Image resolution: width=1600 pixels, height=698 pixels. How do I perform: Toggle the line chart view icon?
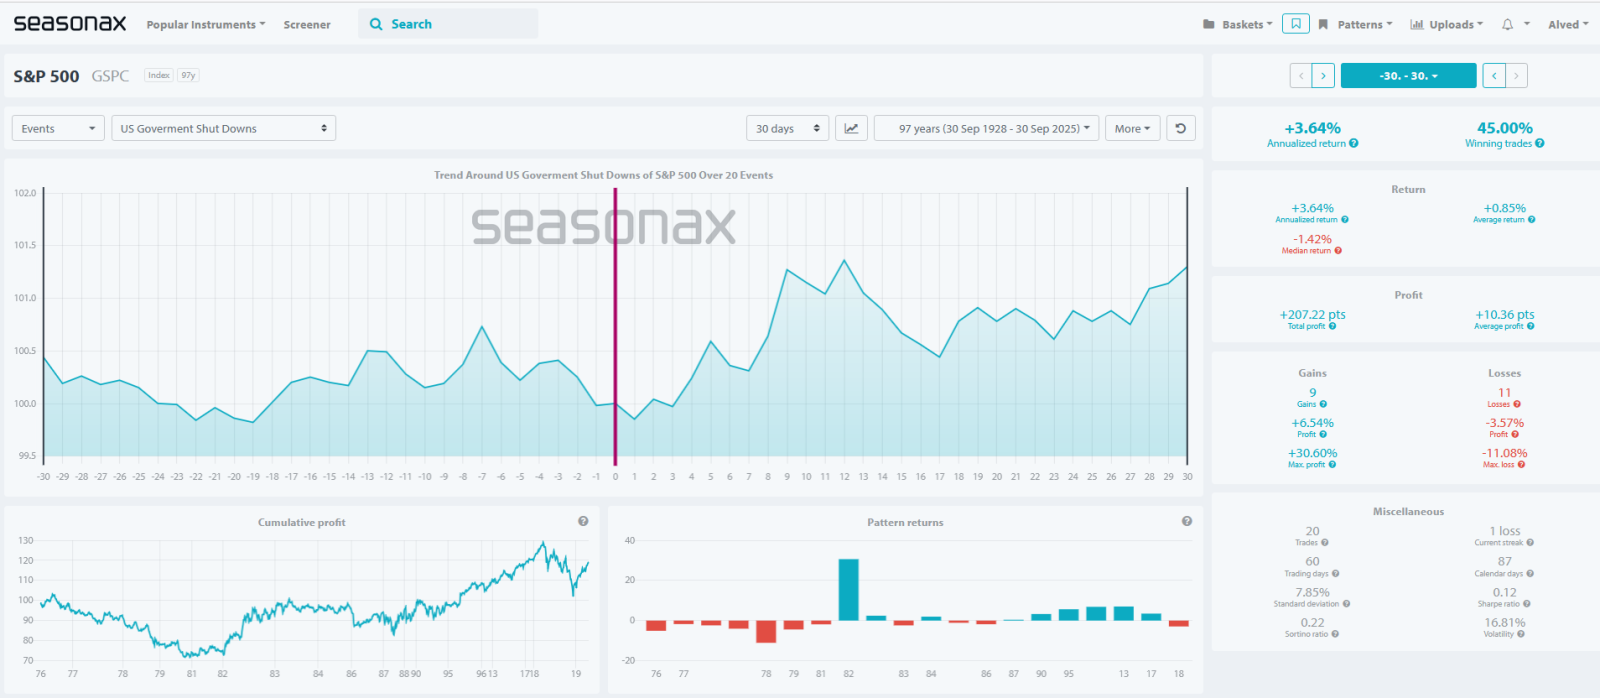pos(851,128)
